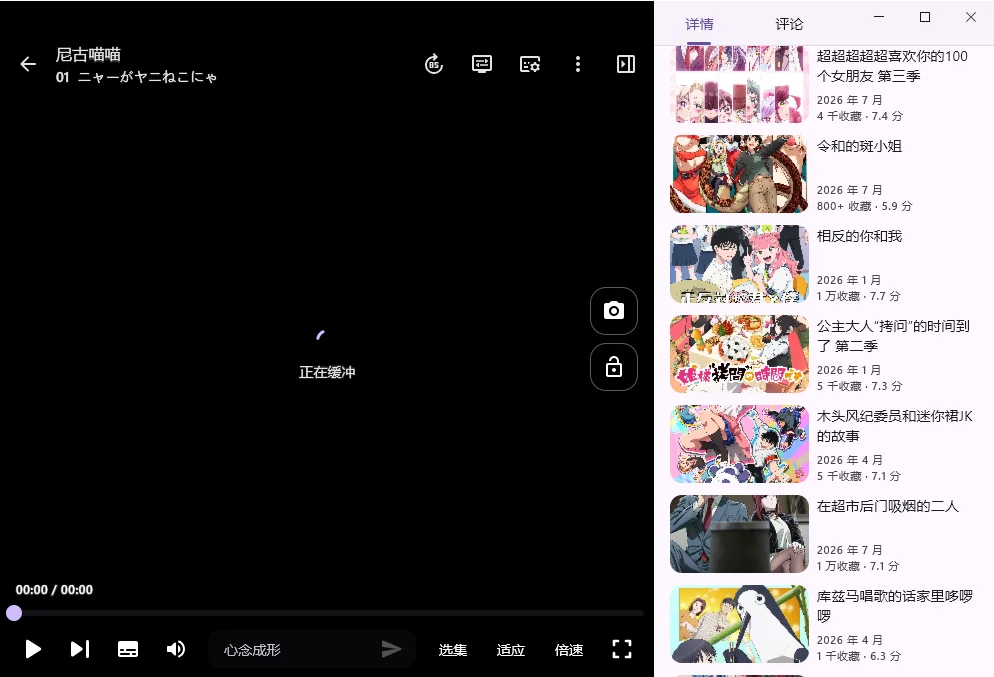This screenshot has width=994, height=677.
Task: Click the 800+ 收藏 · 5.9 分 rating text
Action: (864, 206)
